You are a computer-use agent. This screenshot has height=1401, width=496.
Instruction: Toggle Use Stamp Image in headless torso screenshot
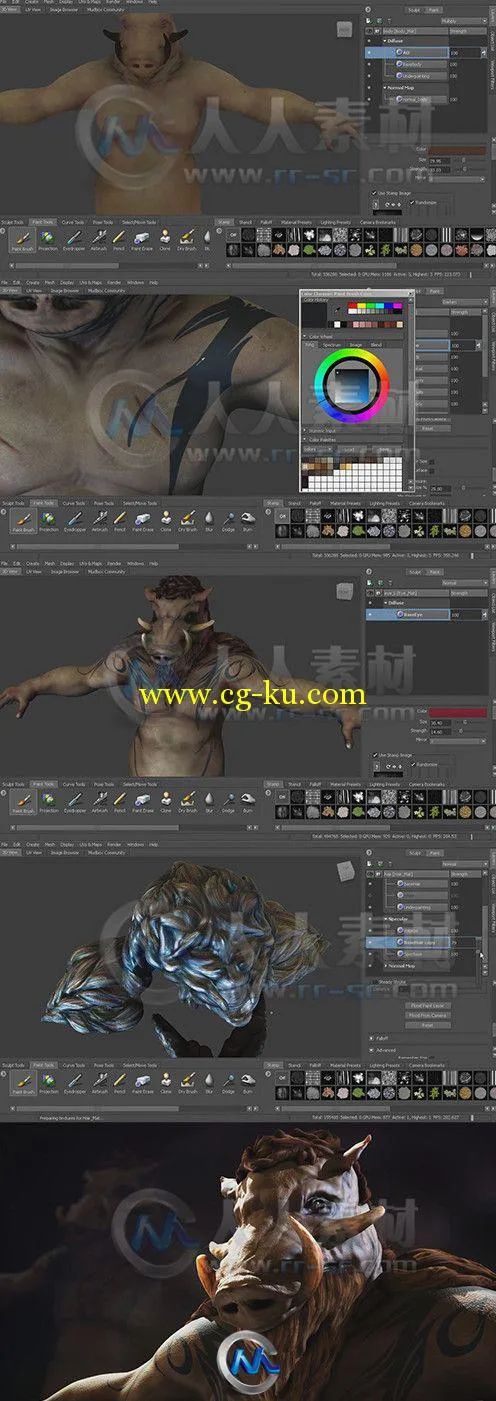tap(376, 192)
